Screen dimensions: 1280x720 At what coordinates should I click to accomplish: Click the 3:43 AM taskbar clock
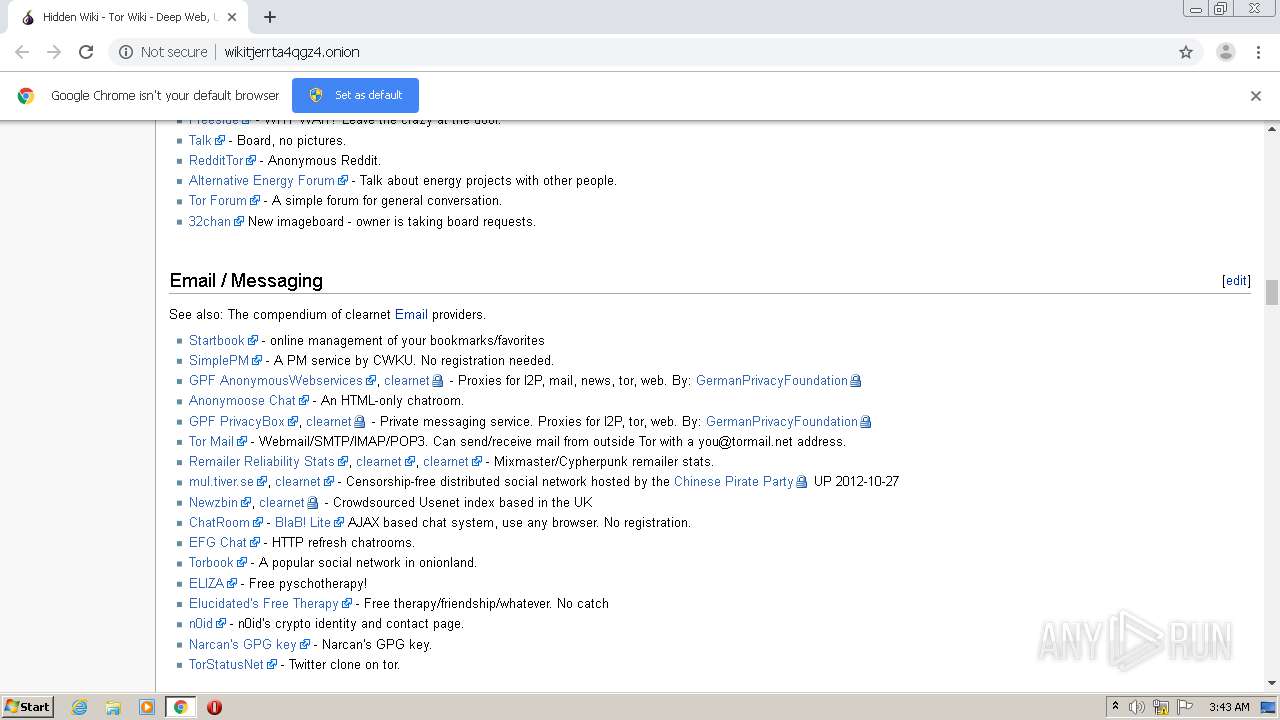pyautogui.click(x=1229, y=707)
